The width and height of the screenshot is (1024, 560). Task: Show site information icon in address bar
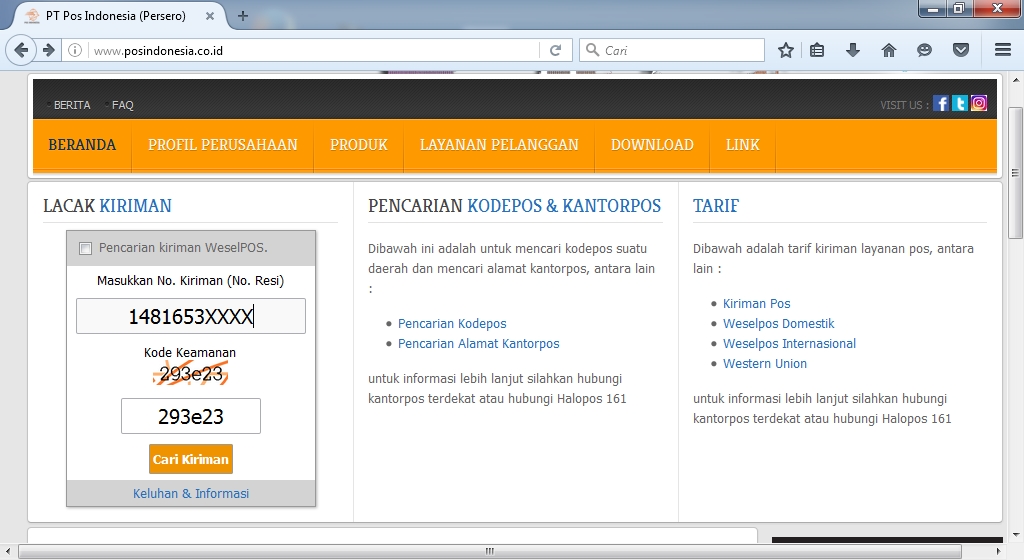click(x=75, y=50)
